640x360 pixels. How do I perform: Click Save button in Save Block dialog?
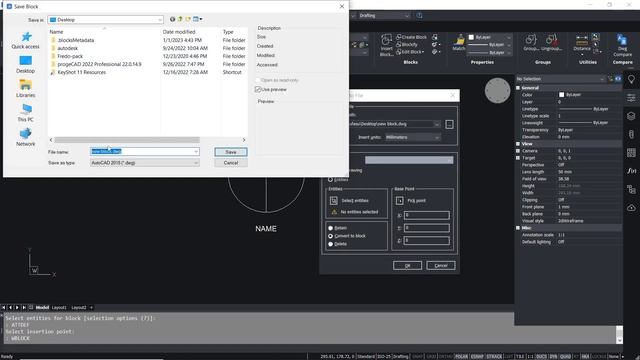pyautogui.click(x=231, y=152)
